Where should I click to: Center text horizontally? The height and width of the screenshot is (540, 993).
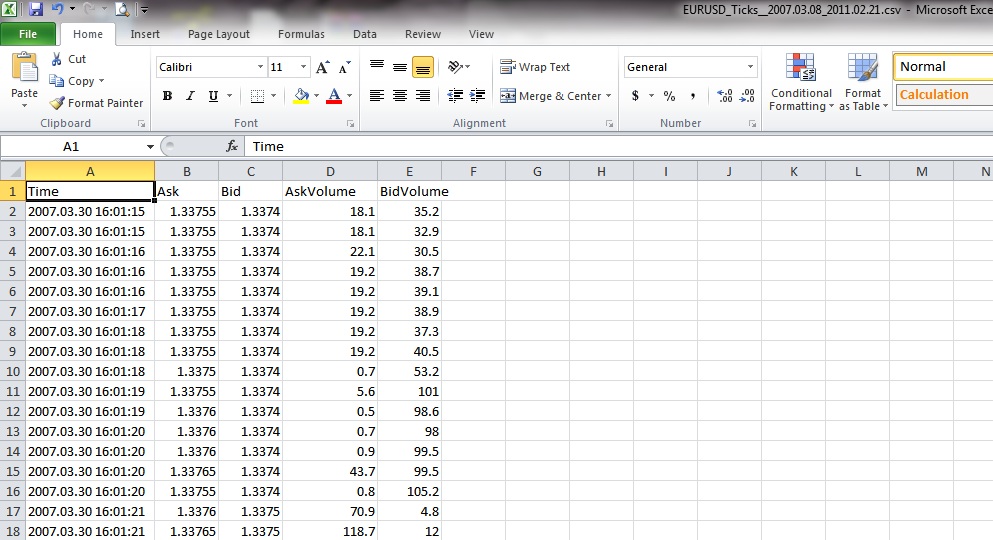(x=400, y=96)
